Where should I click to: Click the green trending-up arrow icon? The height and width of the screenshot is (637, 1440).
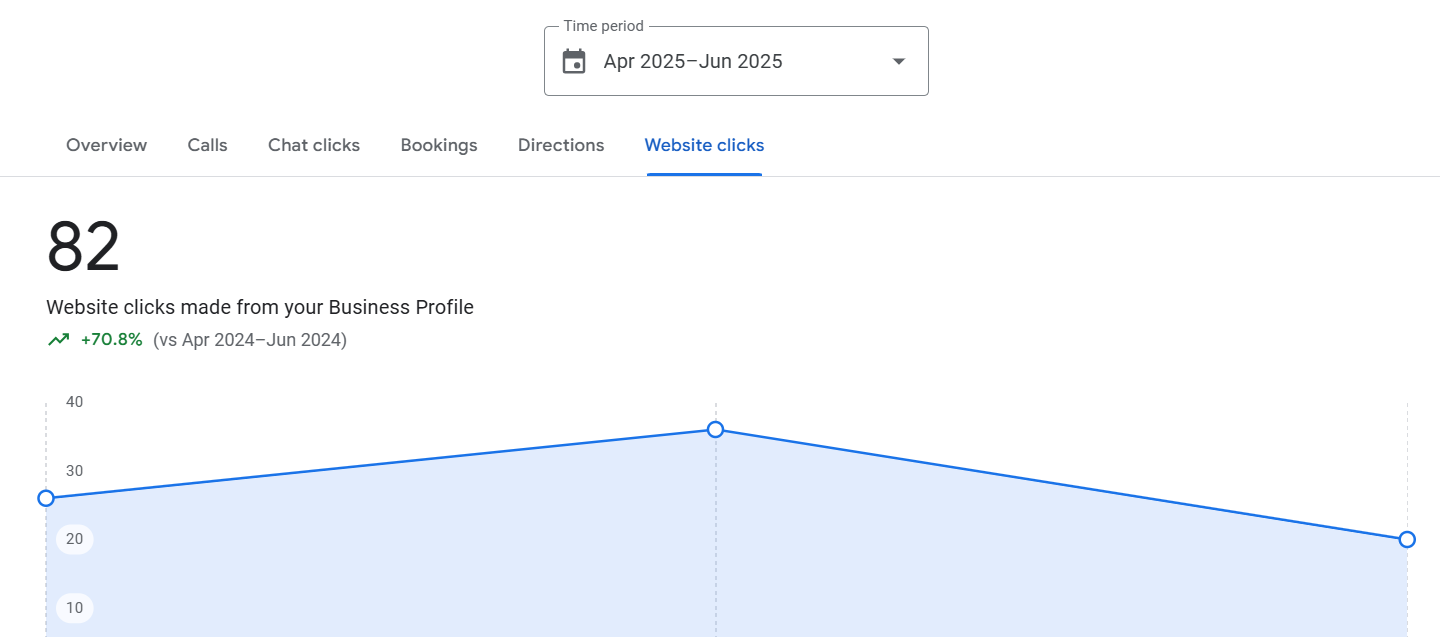pos(59,340)
